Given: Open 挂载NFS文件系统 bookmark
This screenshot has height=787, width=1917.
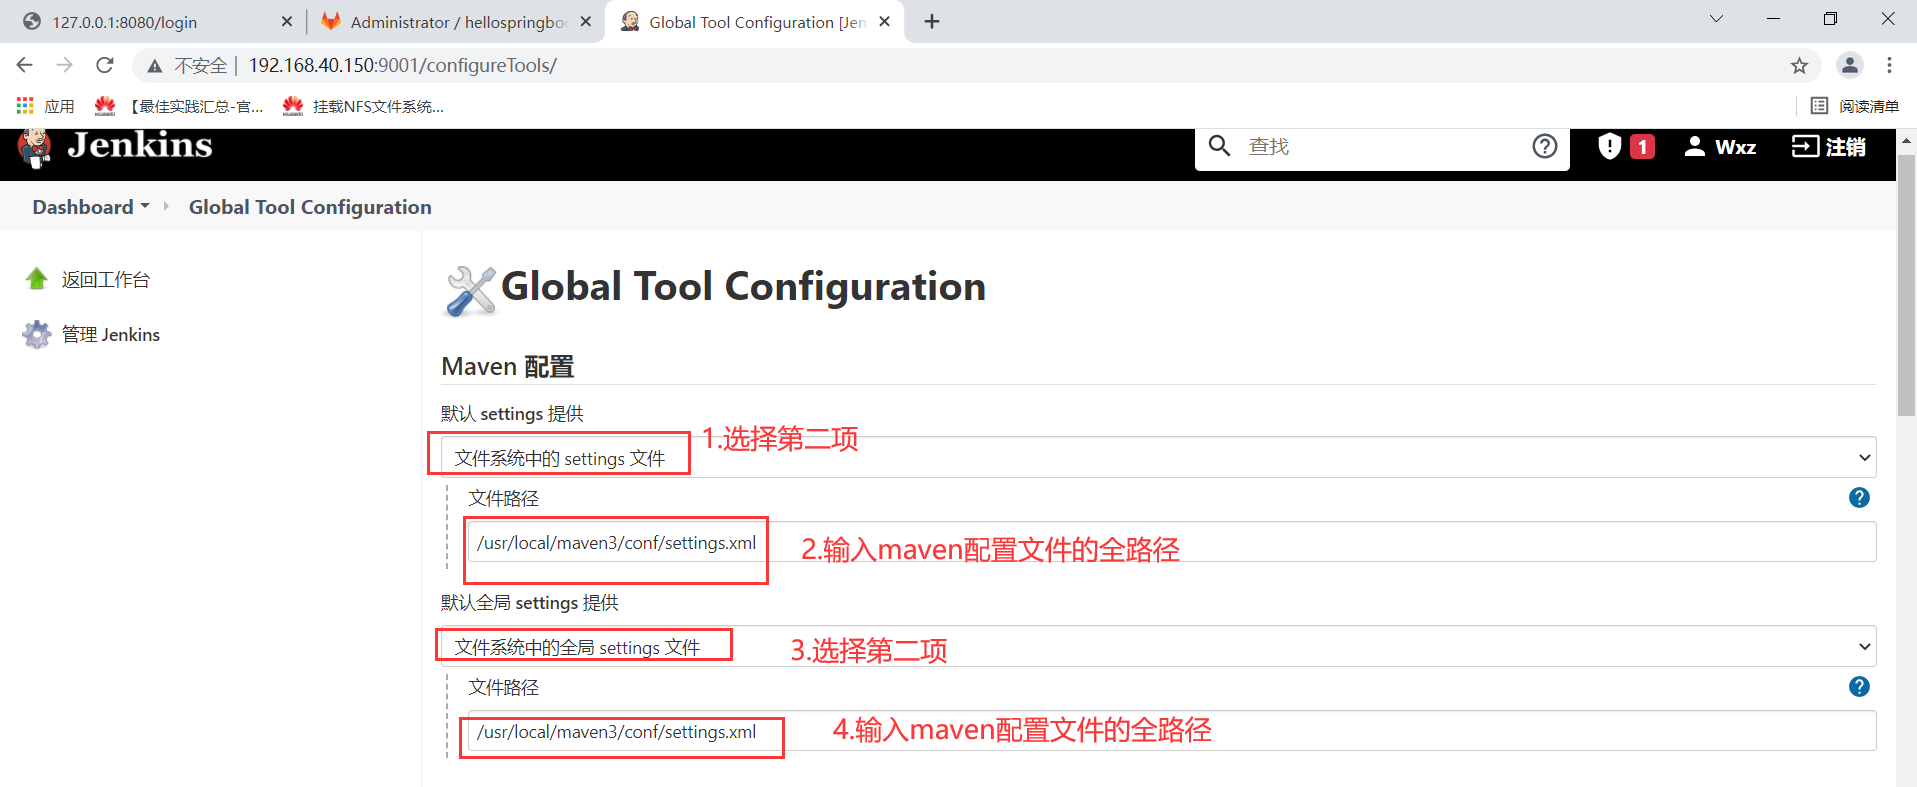Looking at the screenshot, I should click(364, 106).
